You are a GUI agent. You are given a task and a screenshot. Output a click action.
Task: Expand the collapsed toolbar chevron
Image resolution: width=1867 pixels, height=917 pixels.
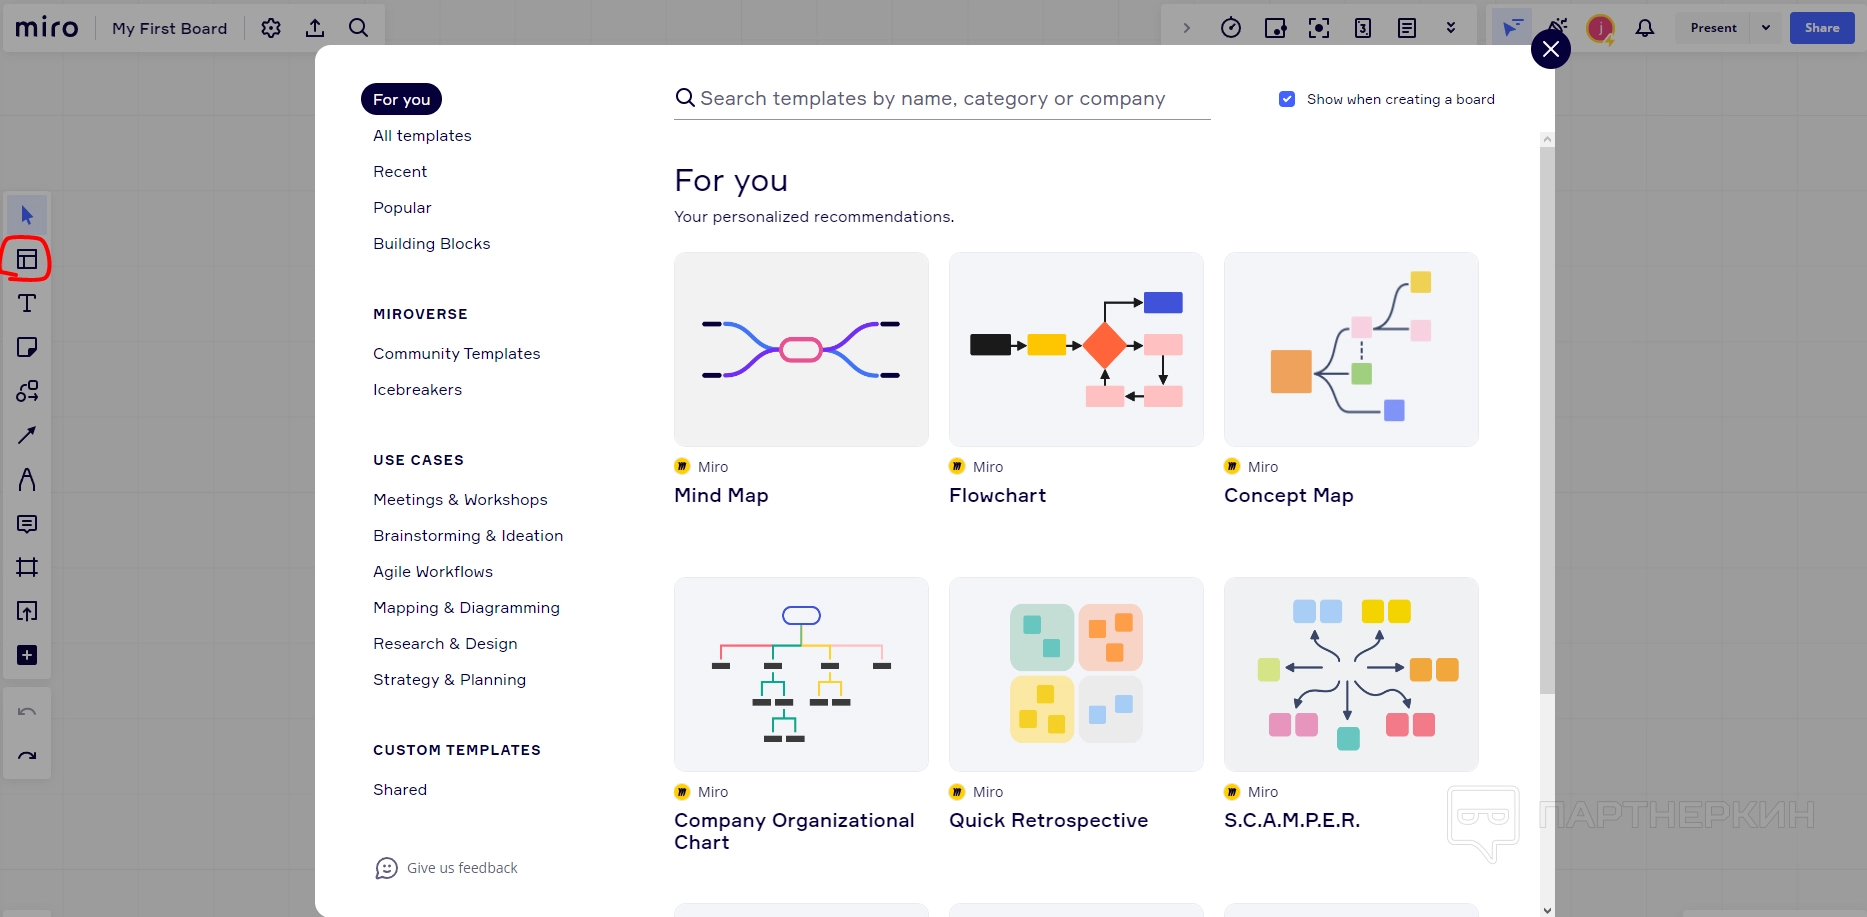click(x=1187, y=28)
